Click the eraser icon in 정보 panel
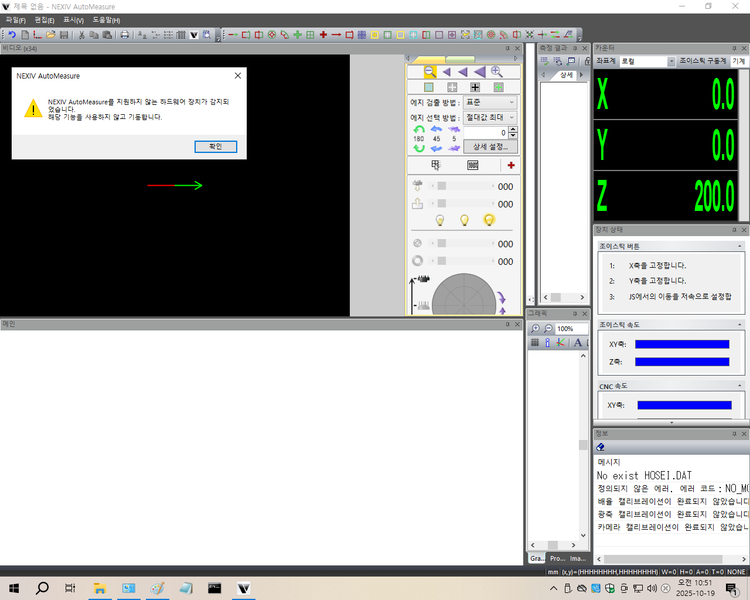The width and height of the screenshot is (750, 600). (601, 446)
